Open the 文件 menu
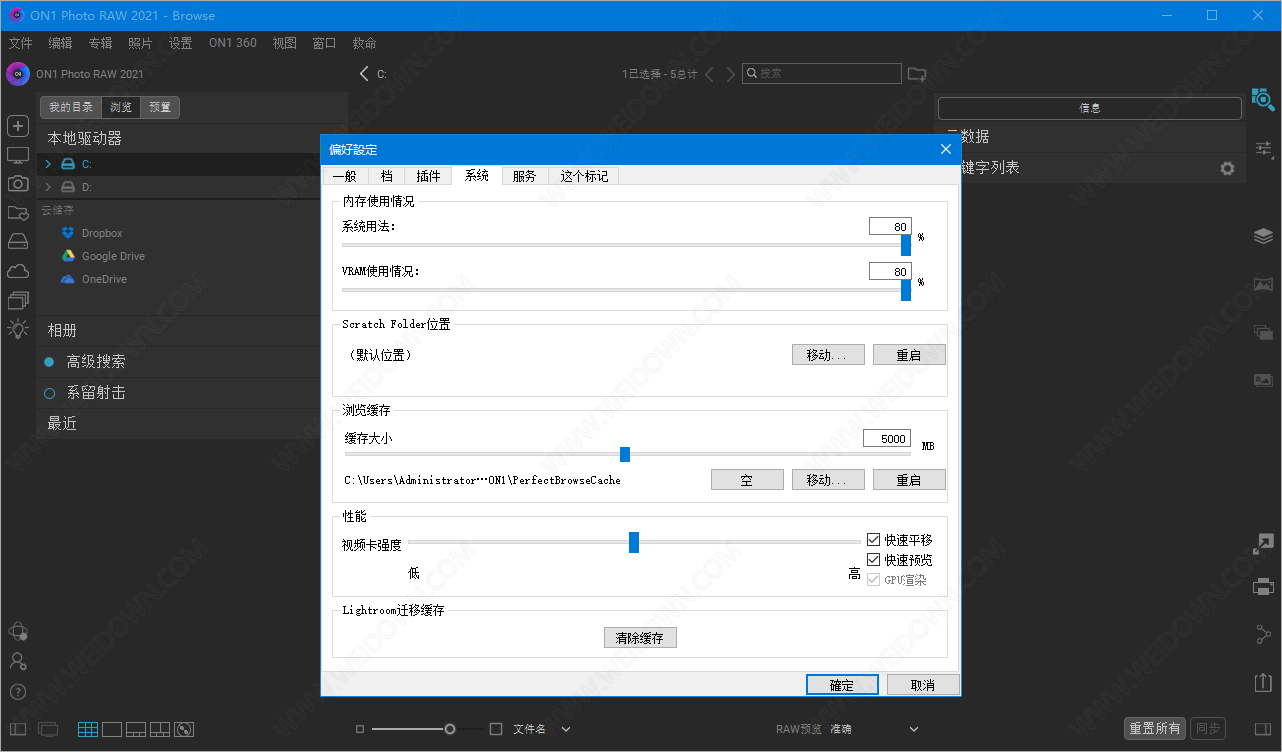The image size is (1282, 752). pos(20,43)
